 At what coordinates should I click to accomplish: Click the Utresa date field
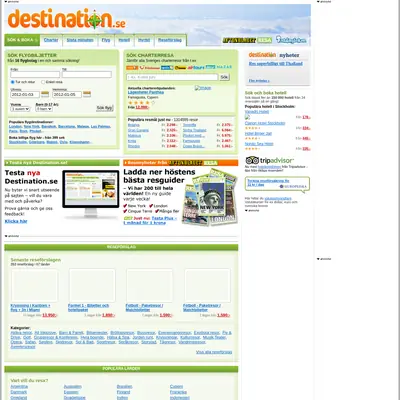point(25,95)
